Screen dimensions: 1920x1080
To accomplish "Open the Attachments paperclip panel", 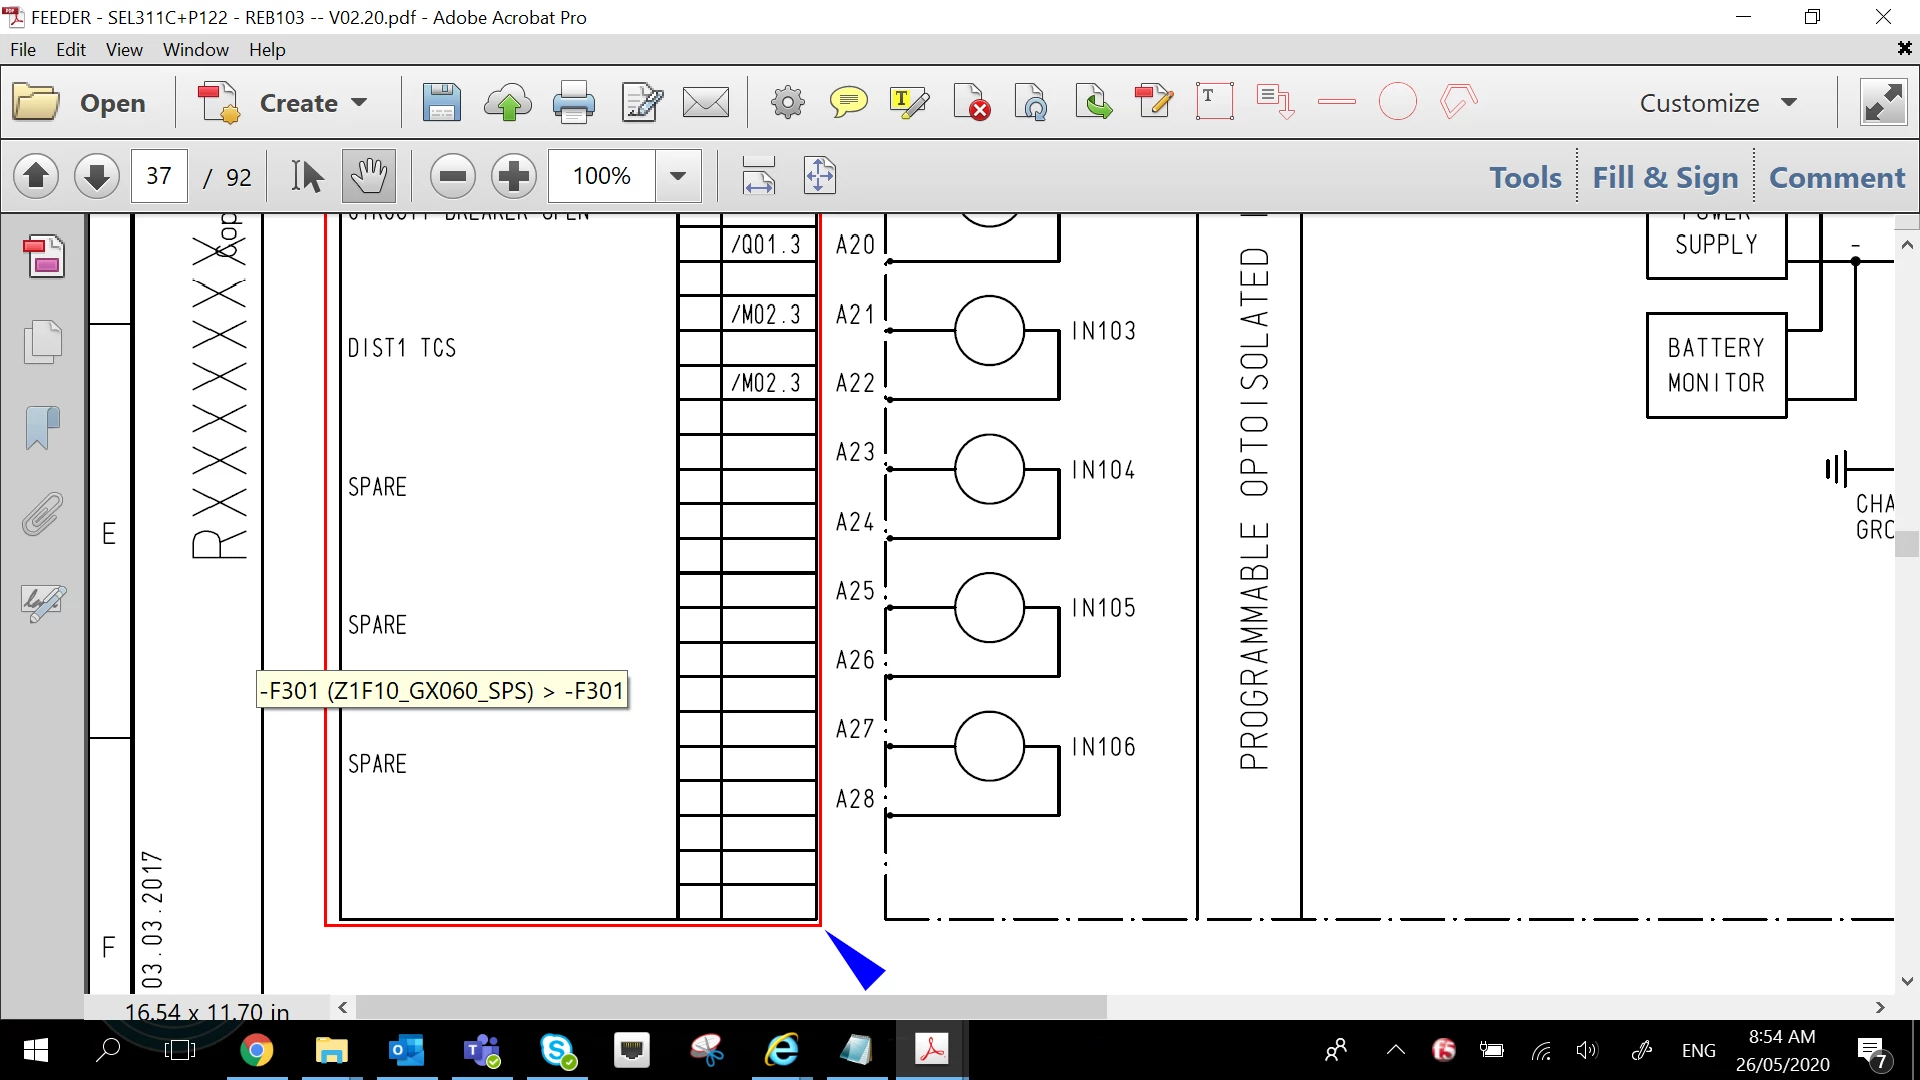I will tap(43, 514).
